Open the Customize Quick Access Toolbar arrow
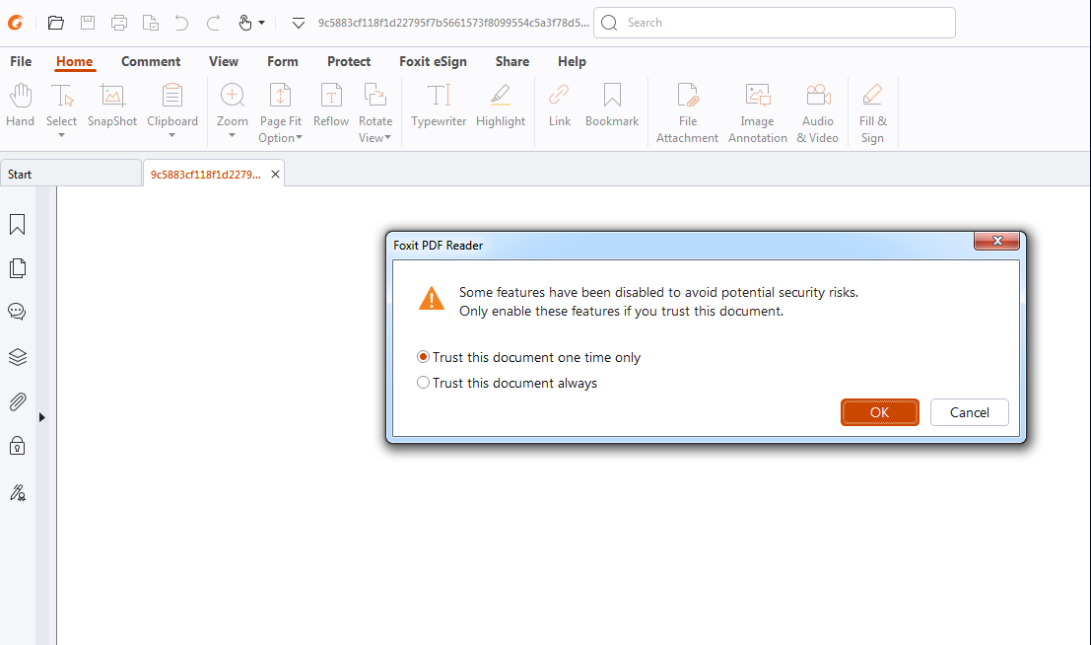The width and height of the screenshot is (1091, 645). 298,24
